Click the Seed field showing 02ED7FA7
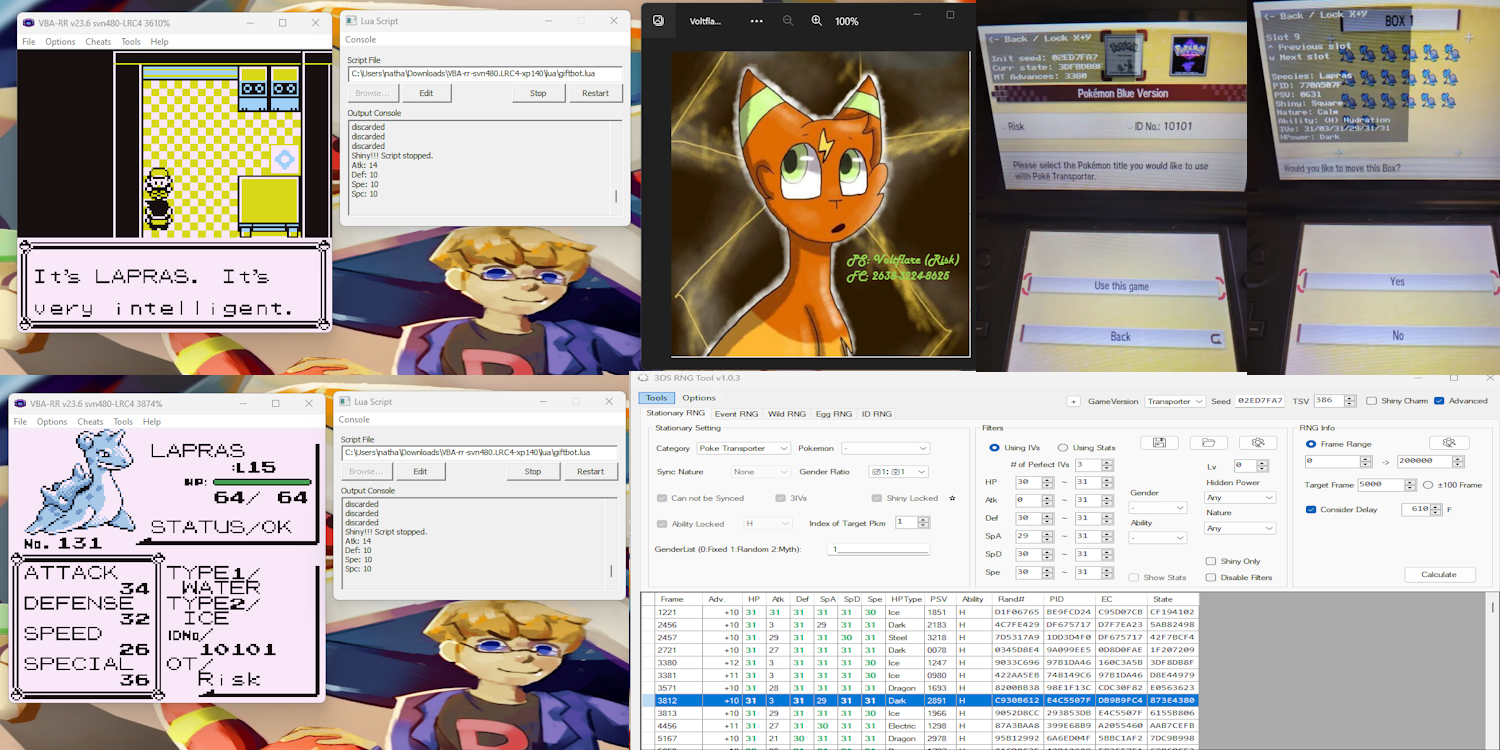This screenshot has height=750, width=1500. point(1260,401)
